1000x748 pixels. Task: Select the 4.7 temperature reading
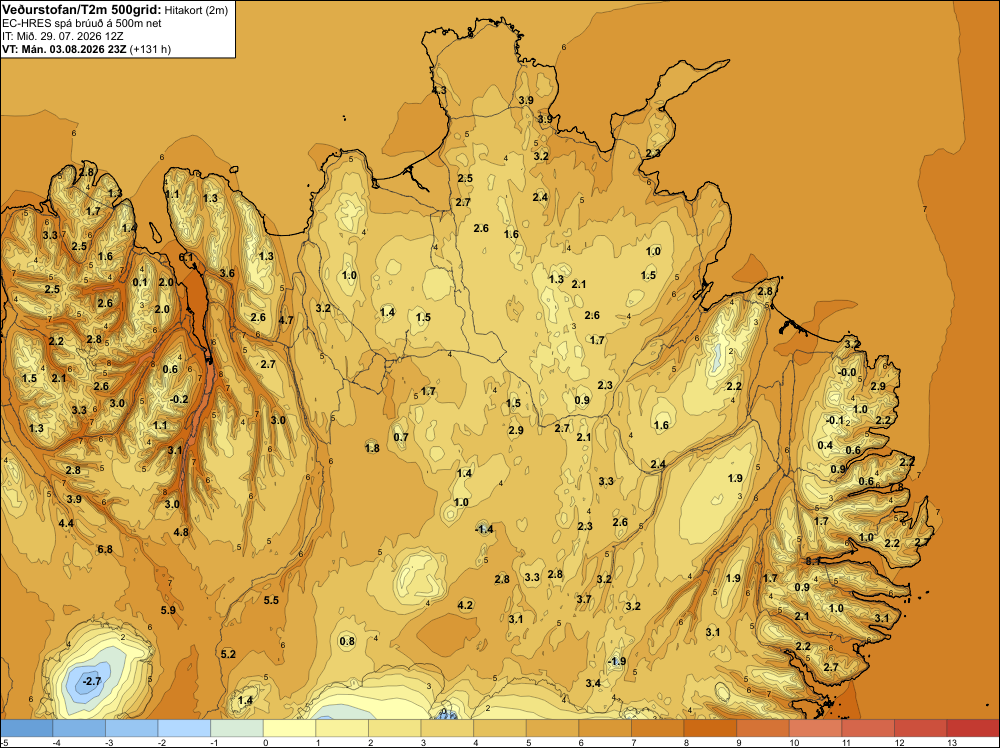pyautogui.click(x=286, y=320)
